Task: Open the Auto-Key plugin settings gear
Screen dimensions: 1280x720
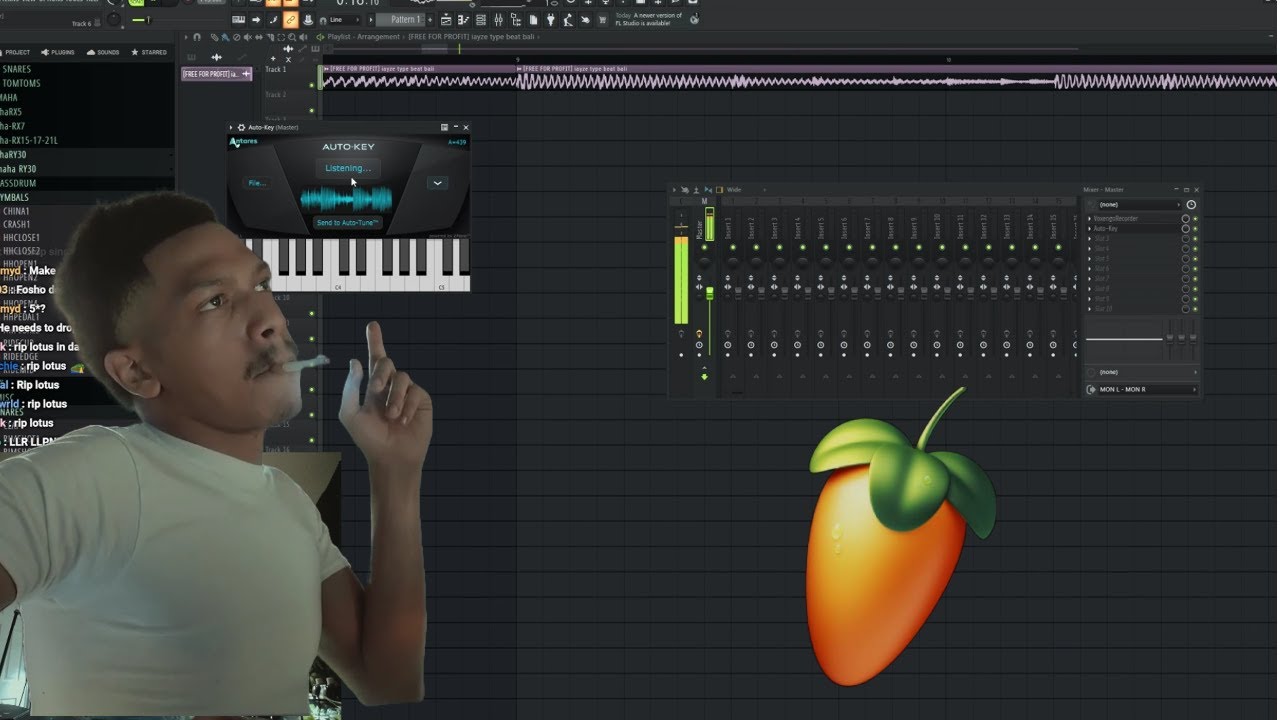Action: [x=241, y=127]
